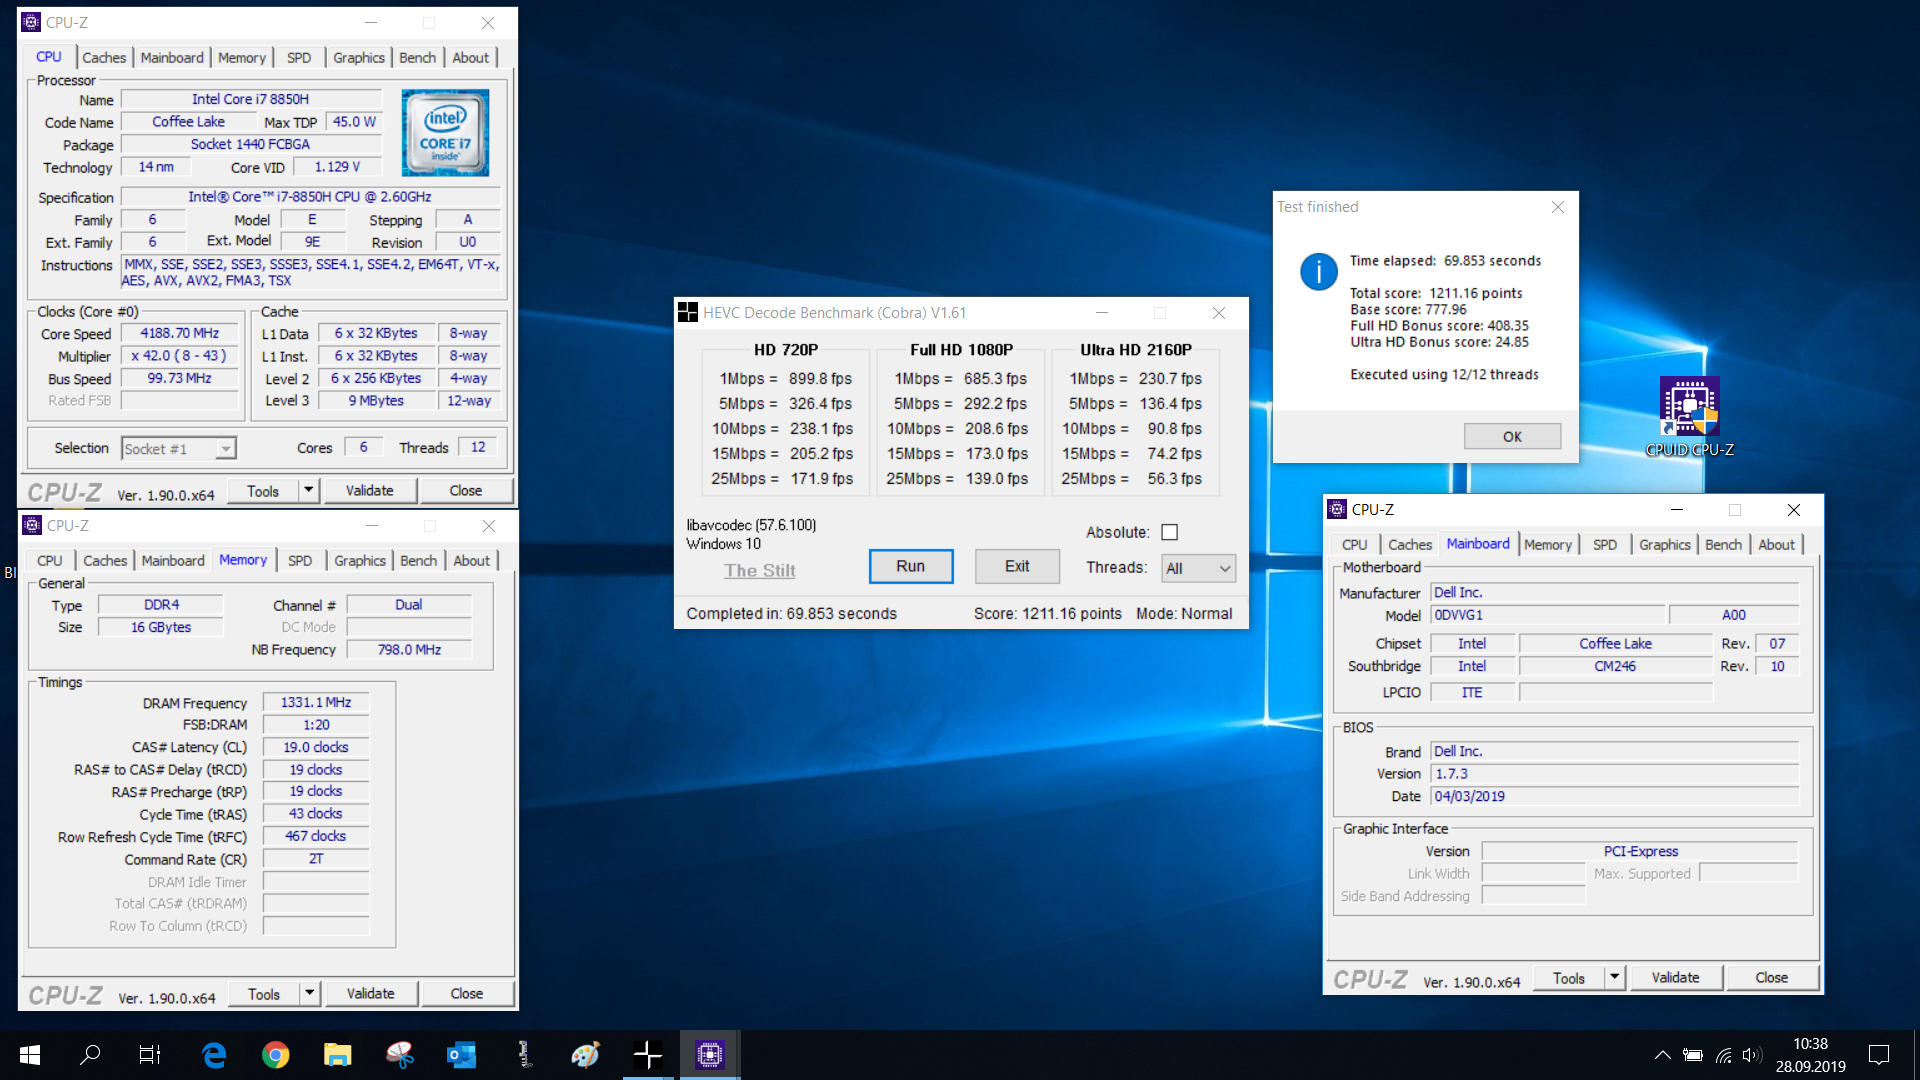The image size is (1920, 1080).
Task: Switch to CPU-Z taskbar icon
Action: [710, 1054]
